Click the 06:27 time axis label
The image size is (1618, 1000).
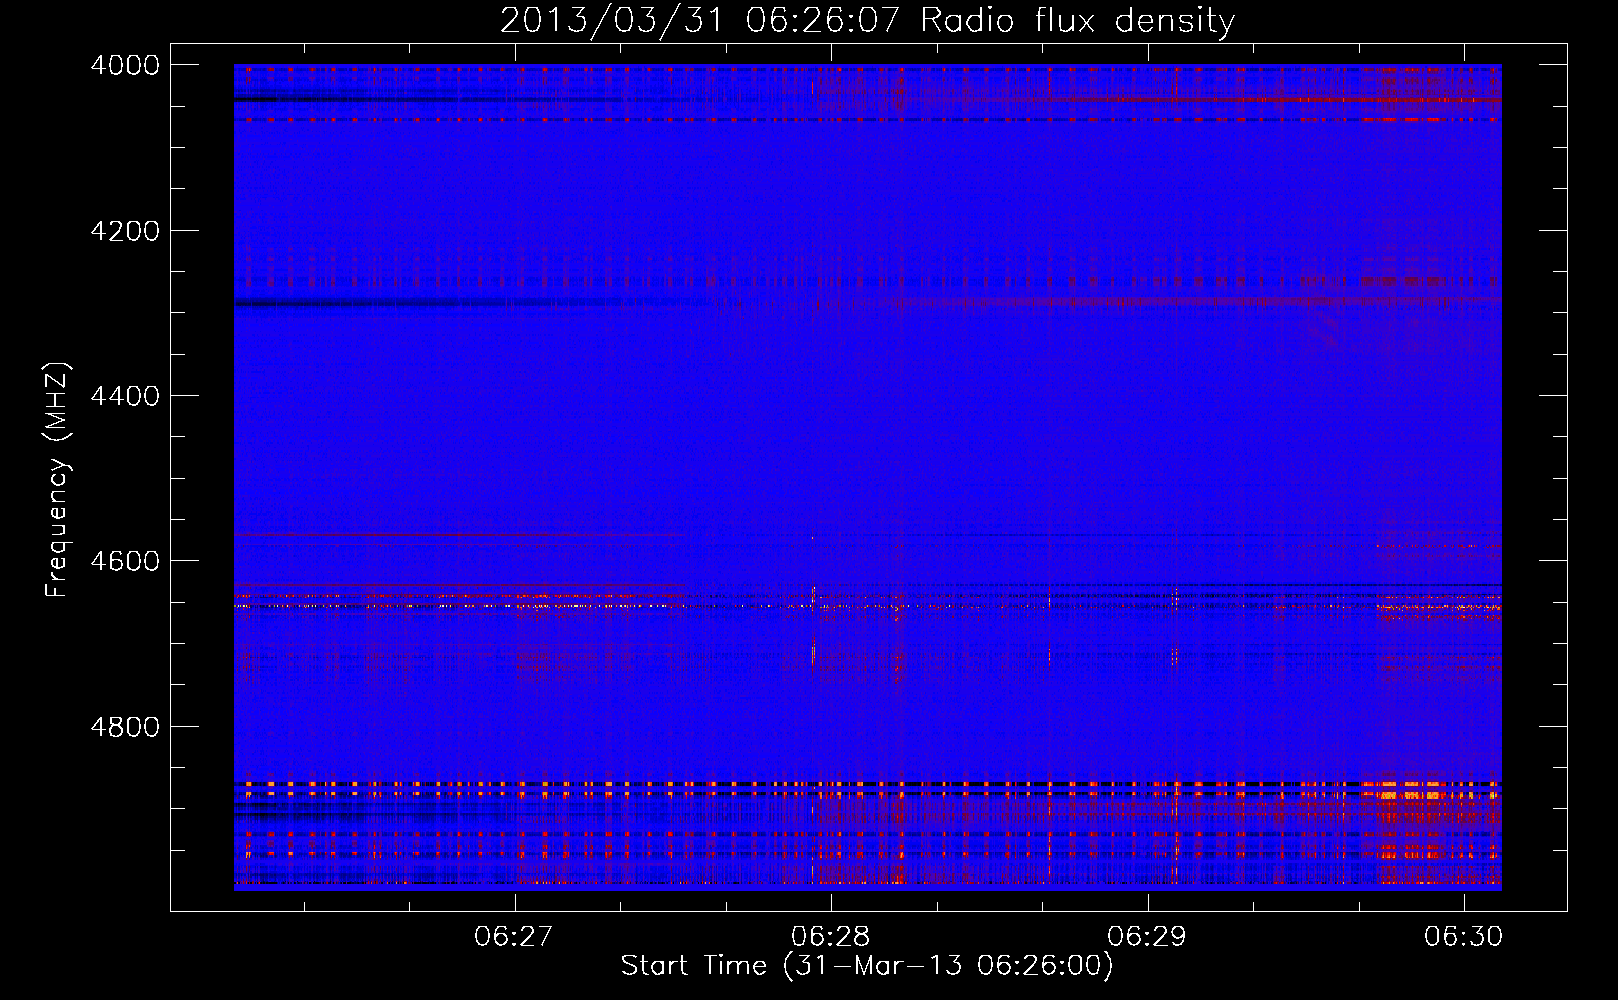514,937
